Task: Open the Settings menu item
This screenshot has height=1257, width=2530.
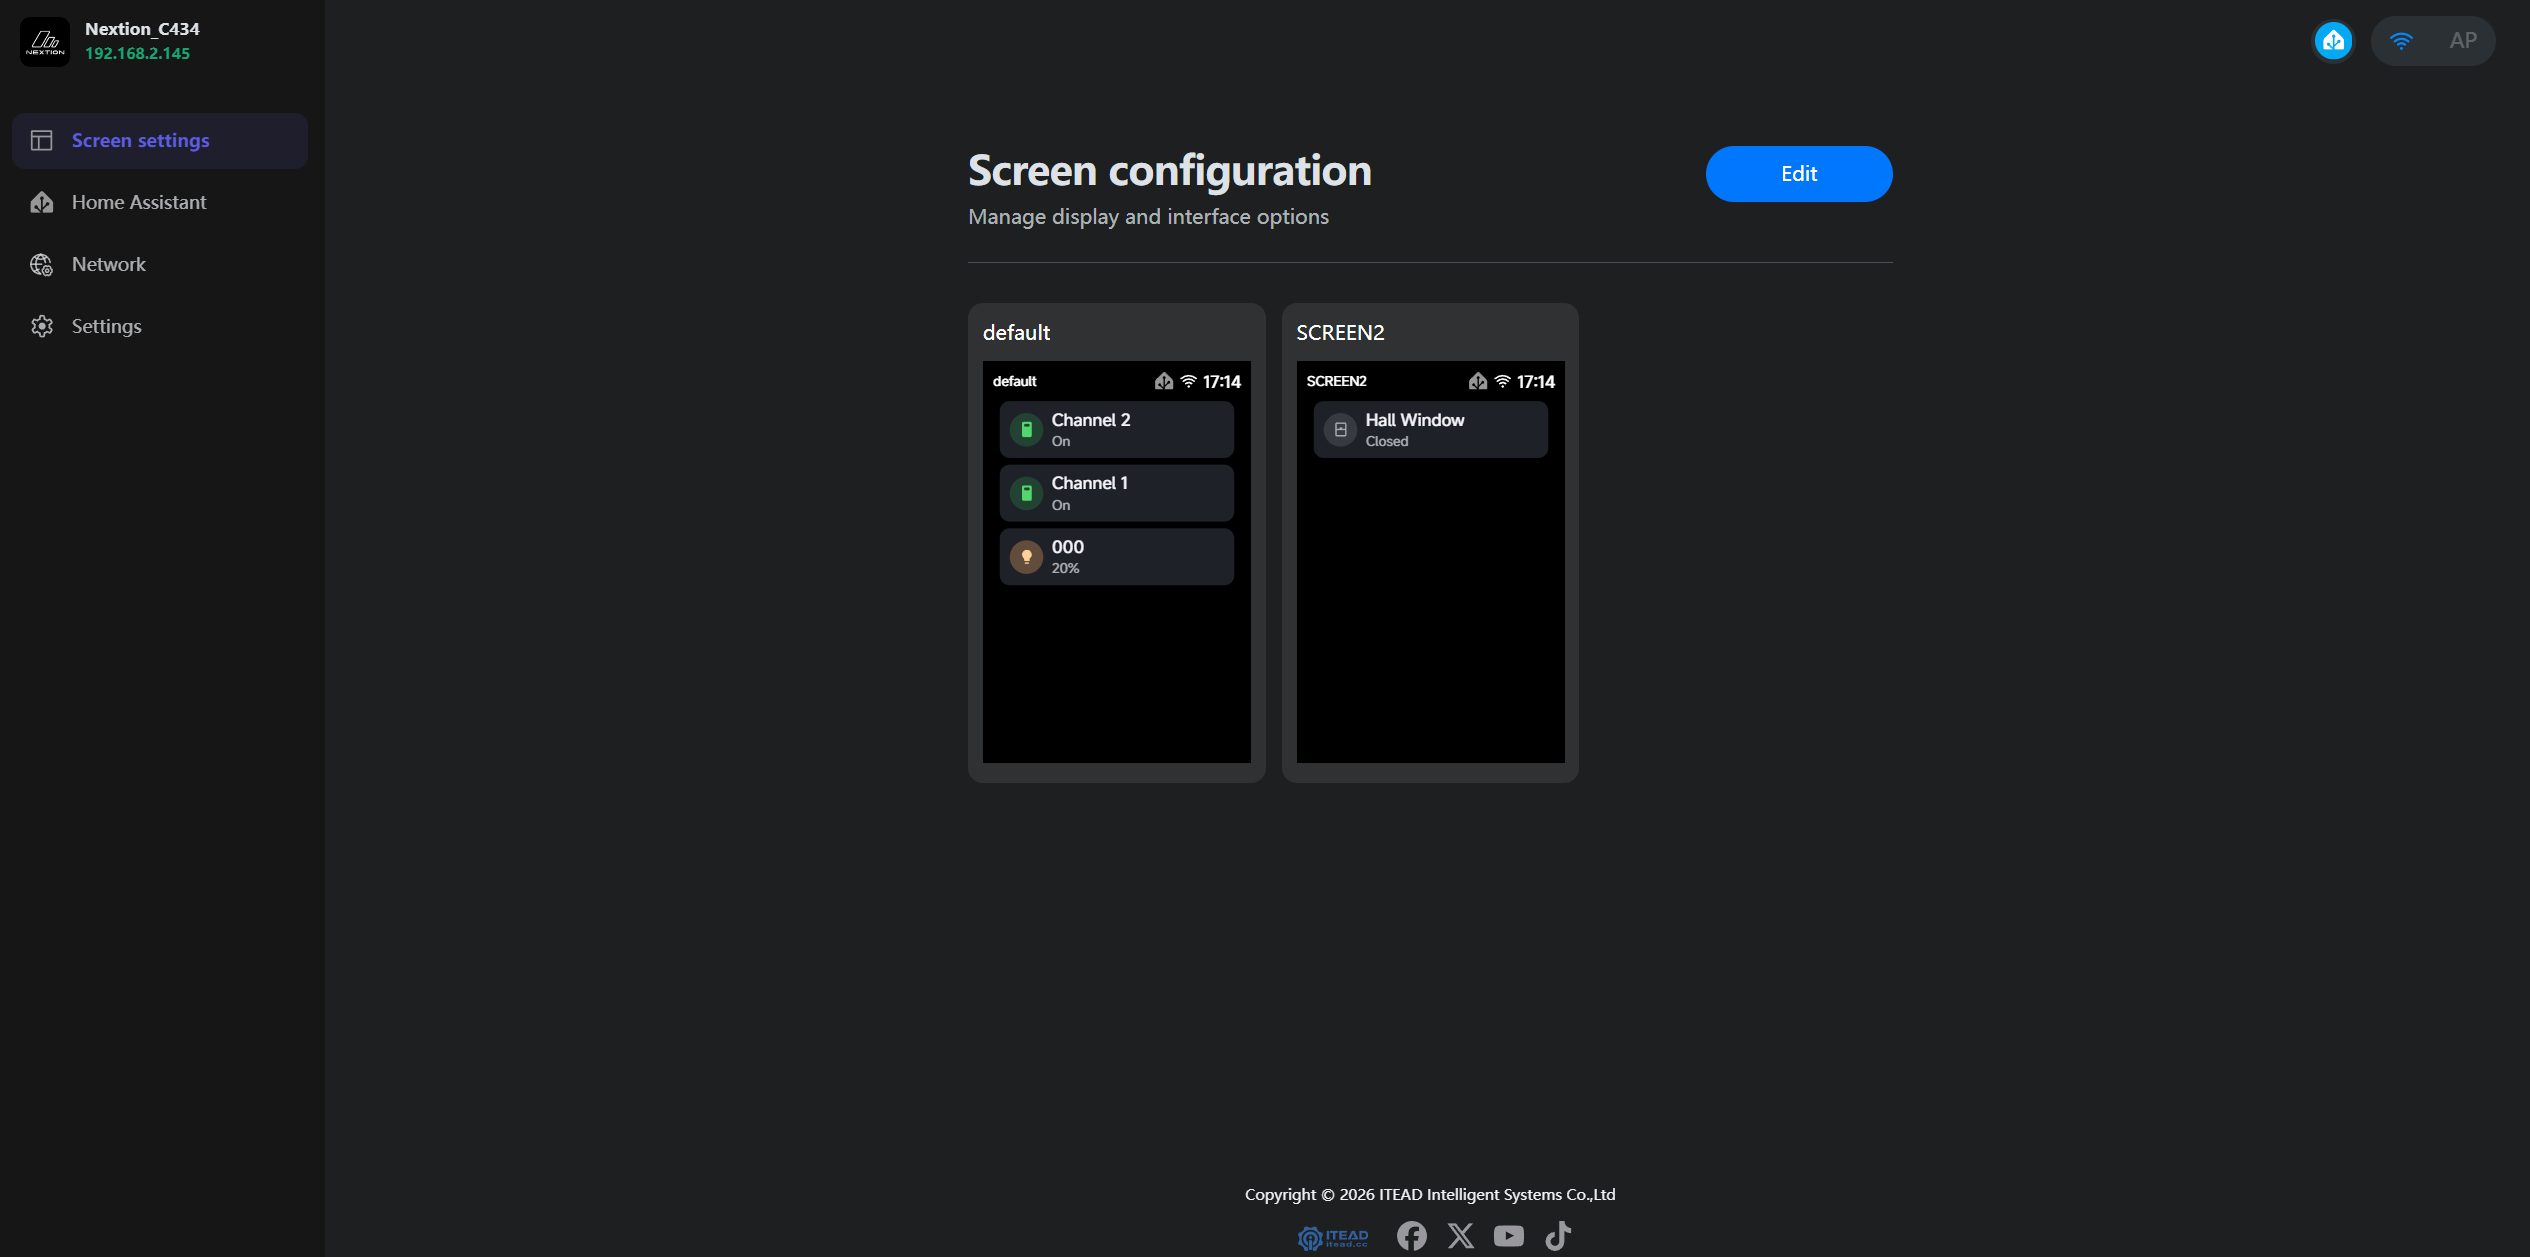Action: point(160,326)
